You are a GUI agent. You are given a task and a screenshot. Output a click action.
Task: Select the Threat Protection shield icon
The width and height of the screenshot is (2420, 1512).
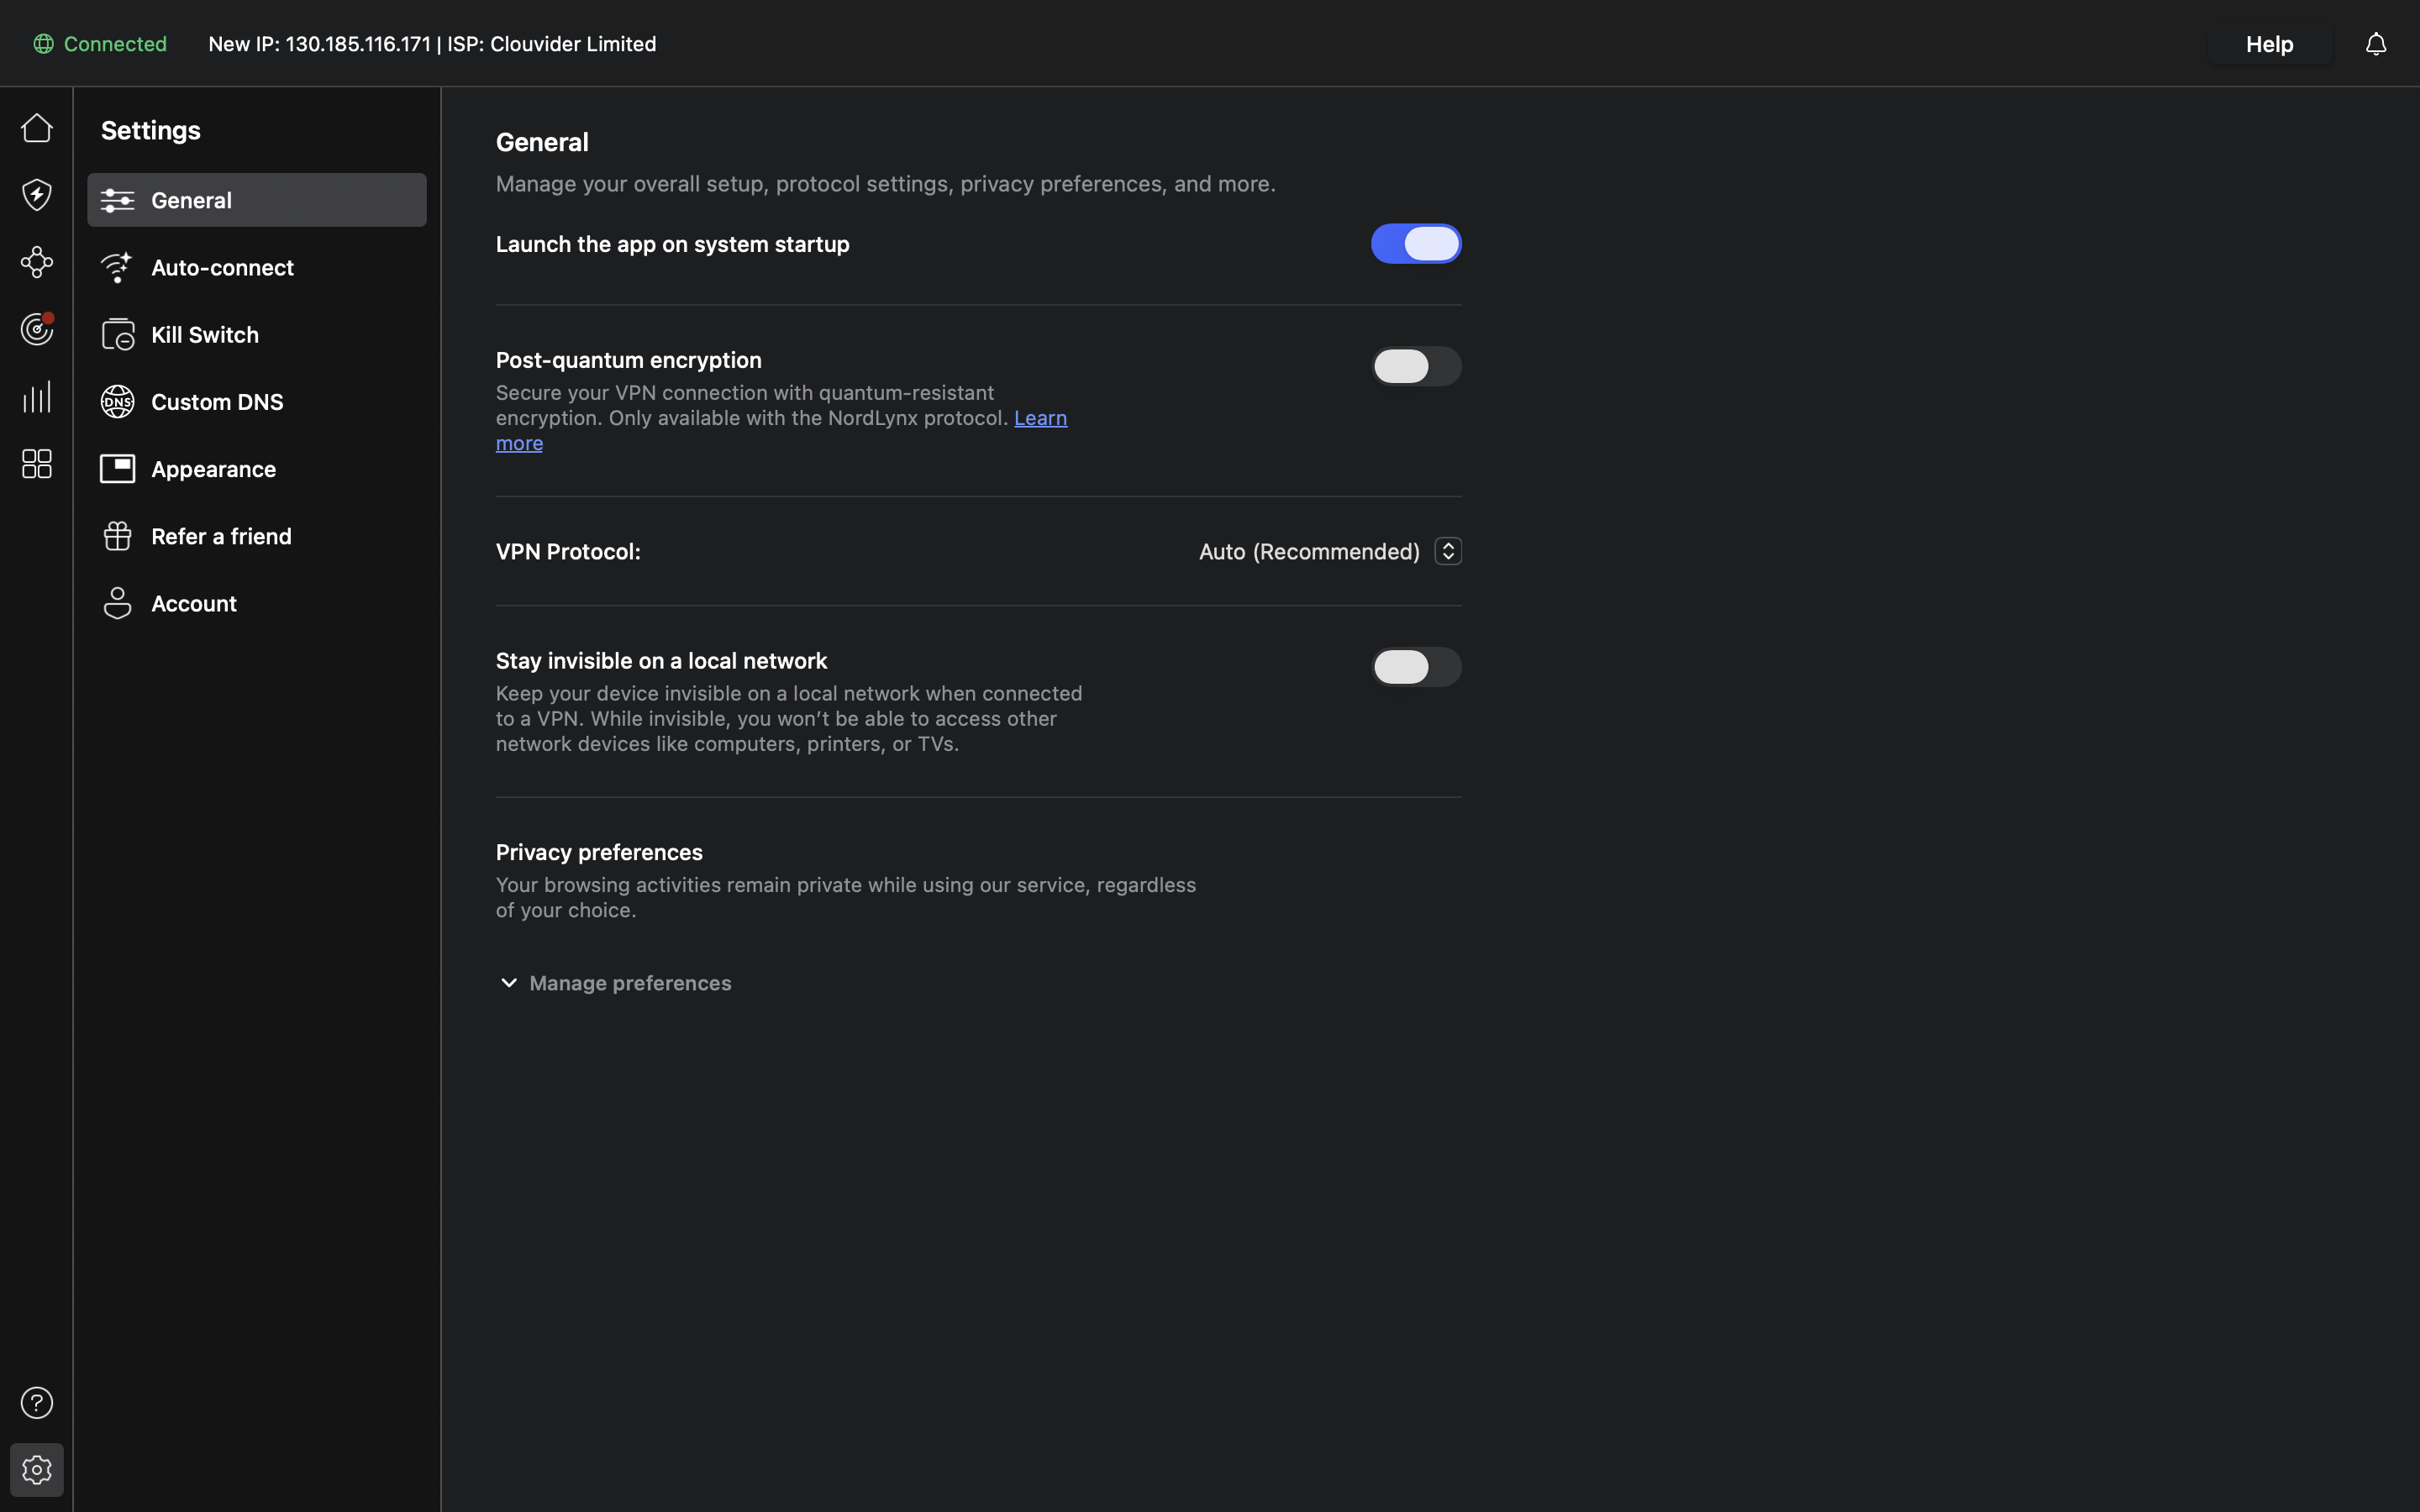37,194
